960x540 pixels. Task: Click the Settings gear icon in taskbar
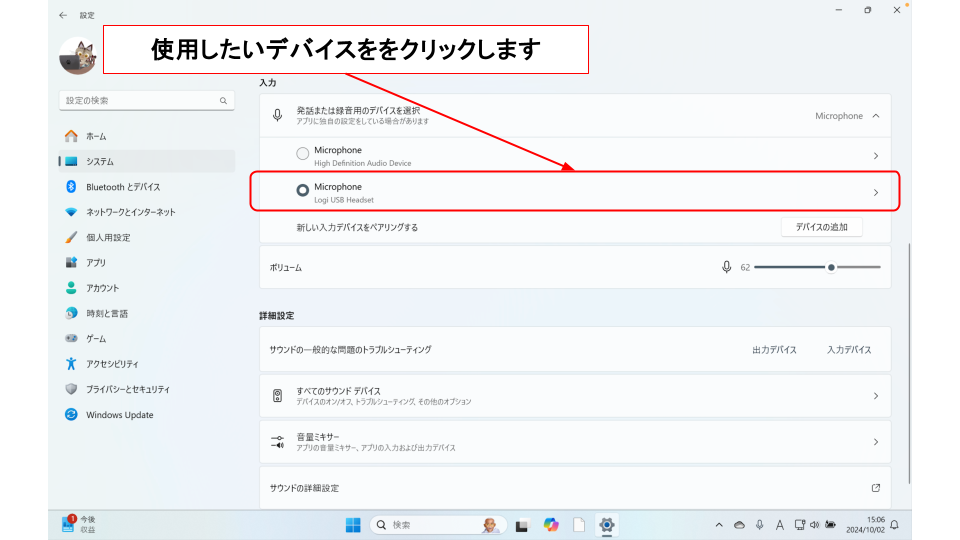(x=606, y=525)
